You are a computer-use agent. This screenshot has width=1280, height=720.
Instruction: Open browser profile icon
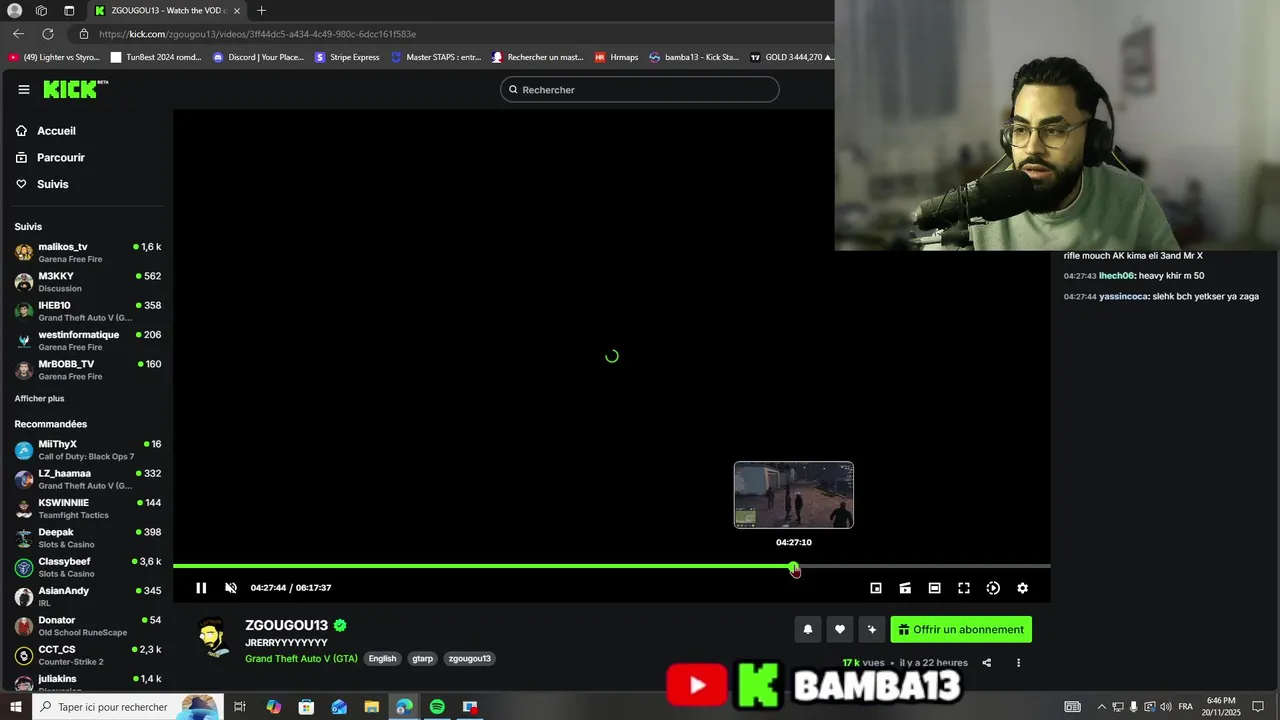[x=15, y=11]
